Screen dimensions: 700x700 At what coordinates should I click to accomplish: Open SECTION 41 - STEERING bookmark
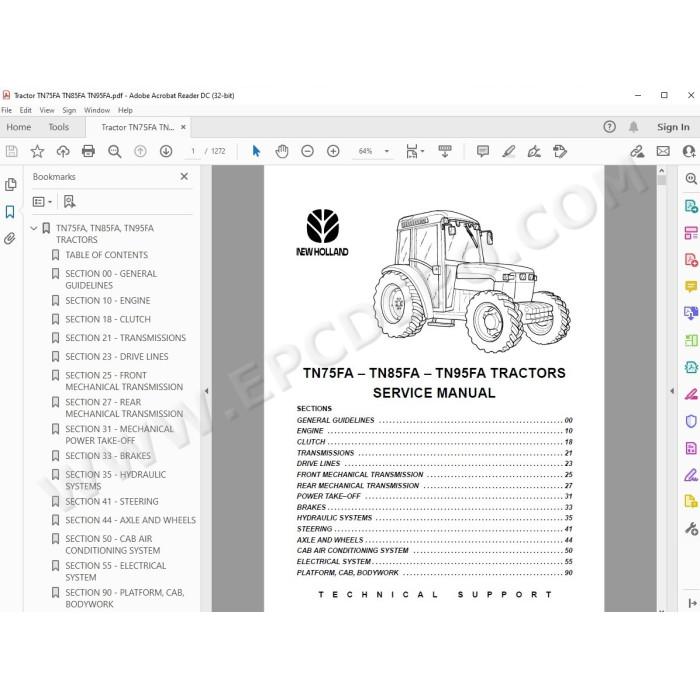[x=112, y=502]
